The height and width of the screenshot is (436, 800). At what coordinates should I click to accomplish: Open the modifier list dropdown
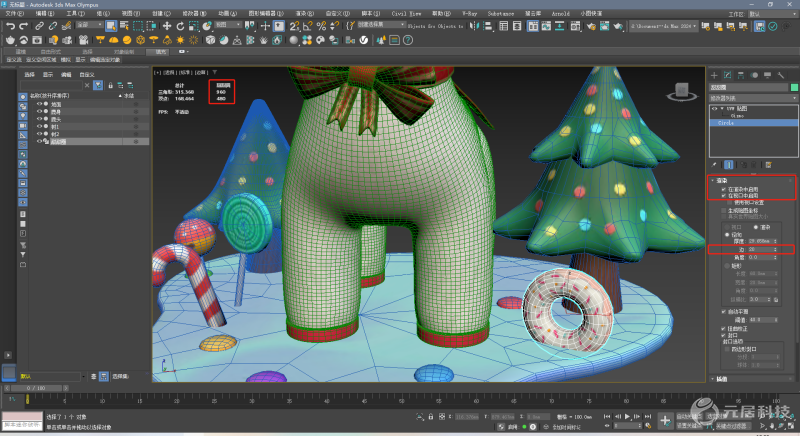(754, 100)
